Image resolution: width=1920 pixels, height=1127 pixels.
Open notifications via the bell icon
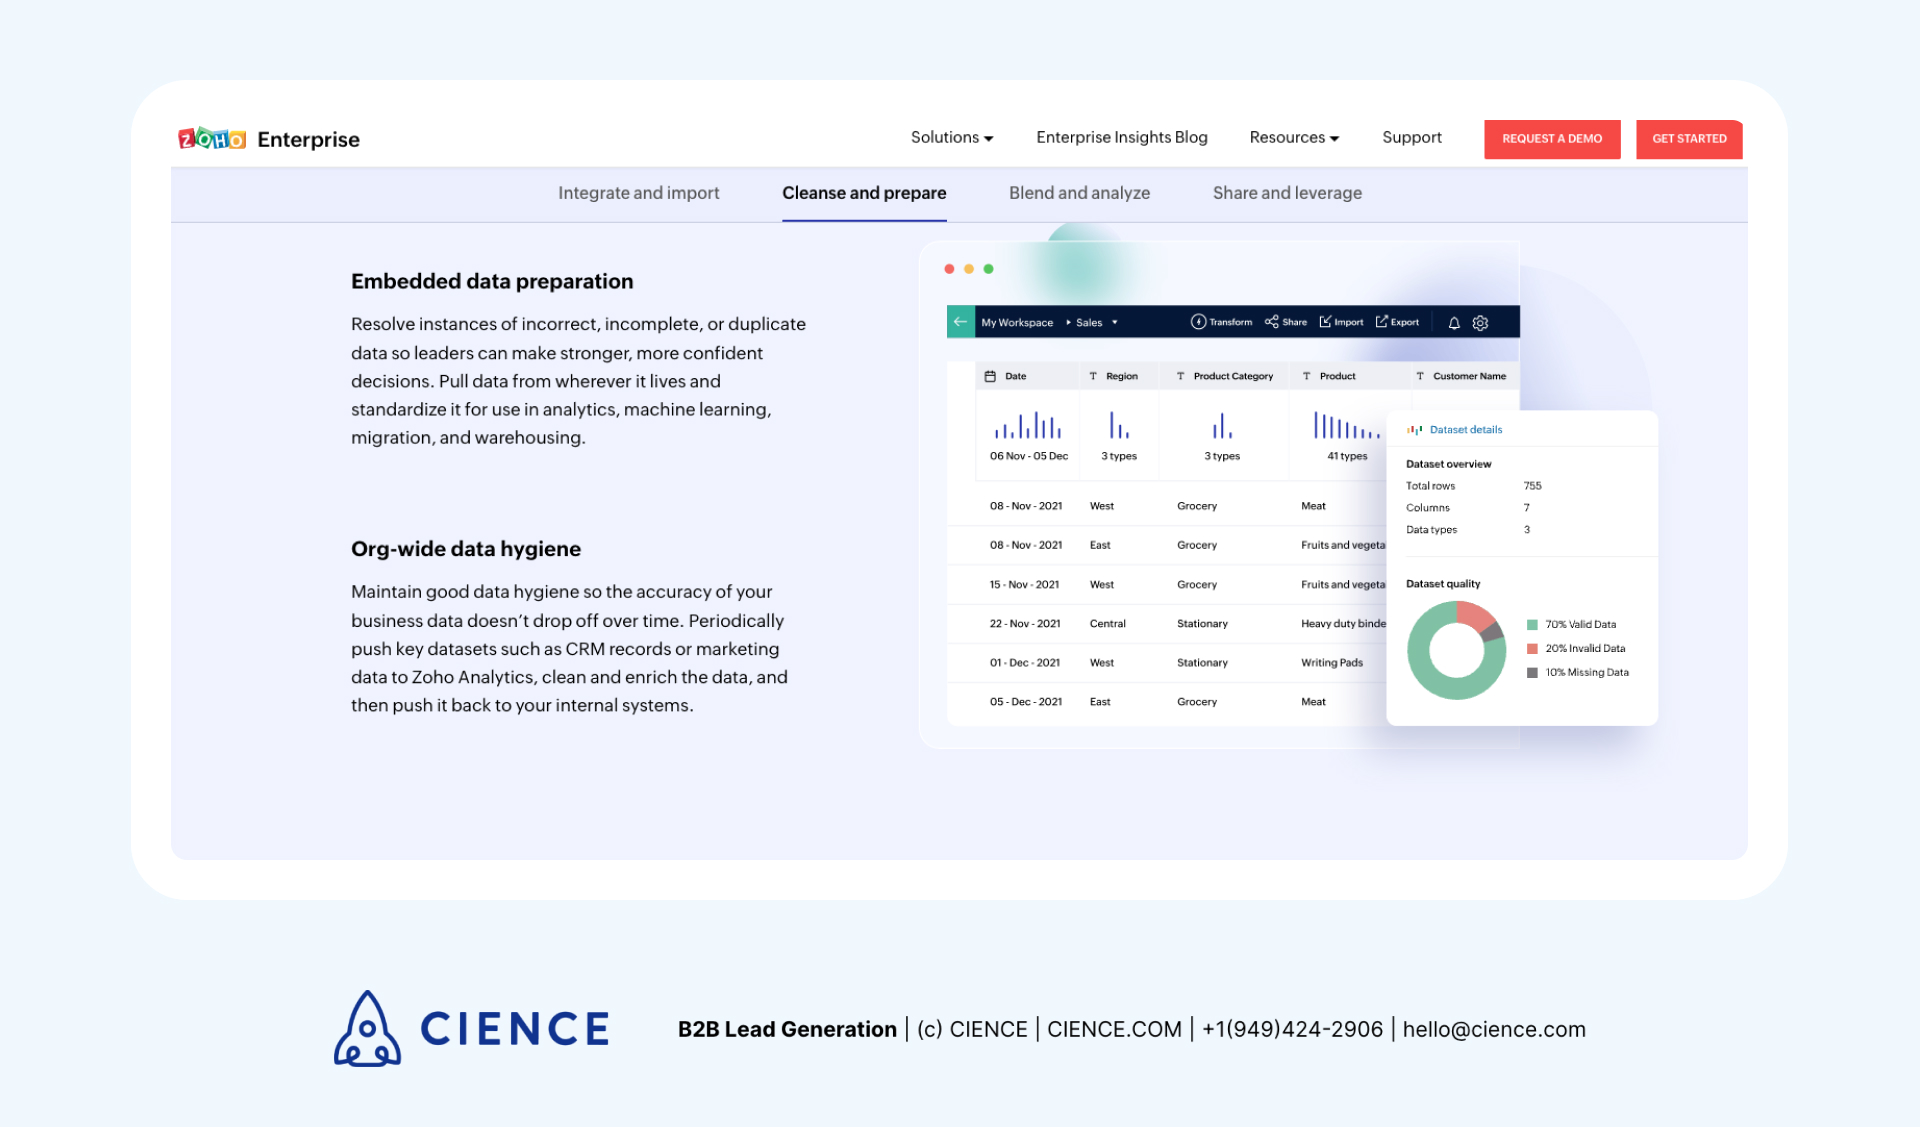point(1454,322)
